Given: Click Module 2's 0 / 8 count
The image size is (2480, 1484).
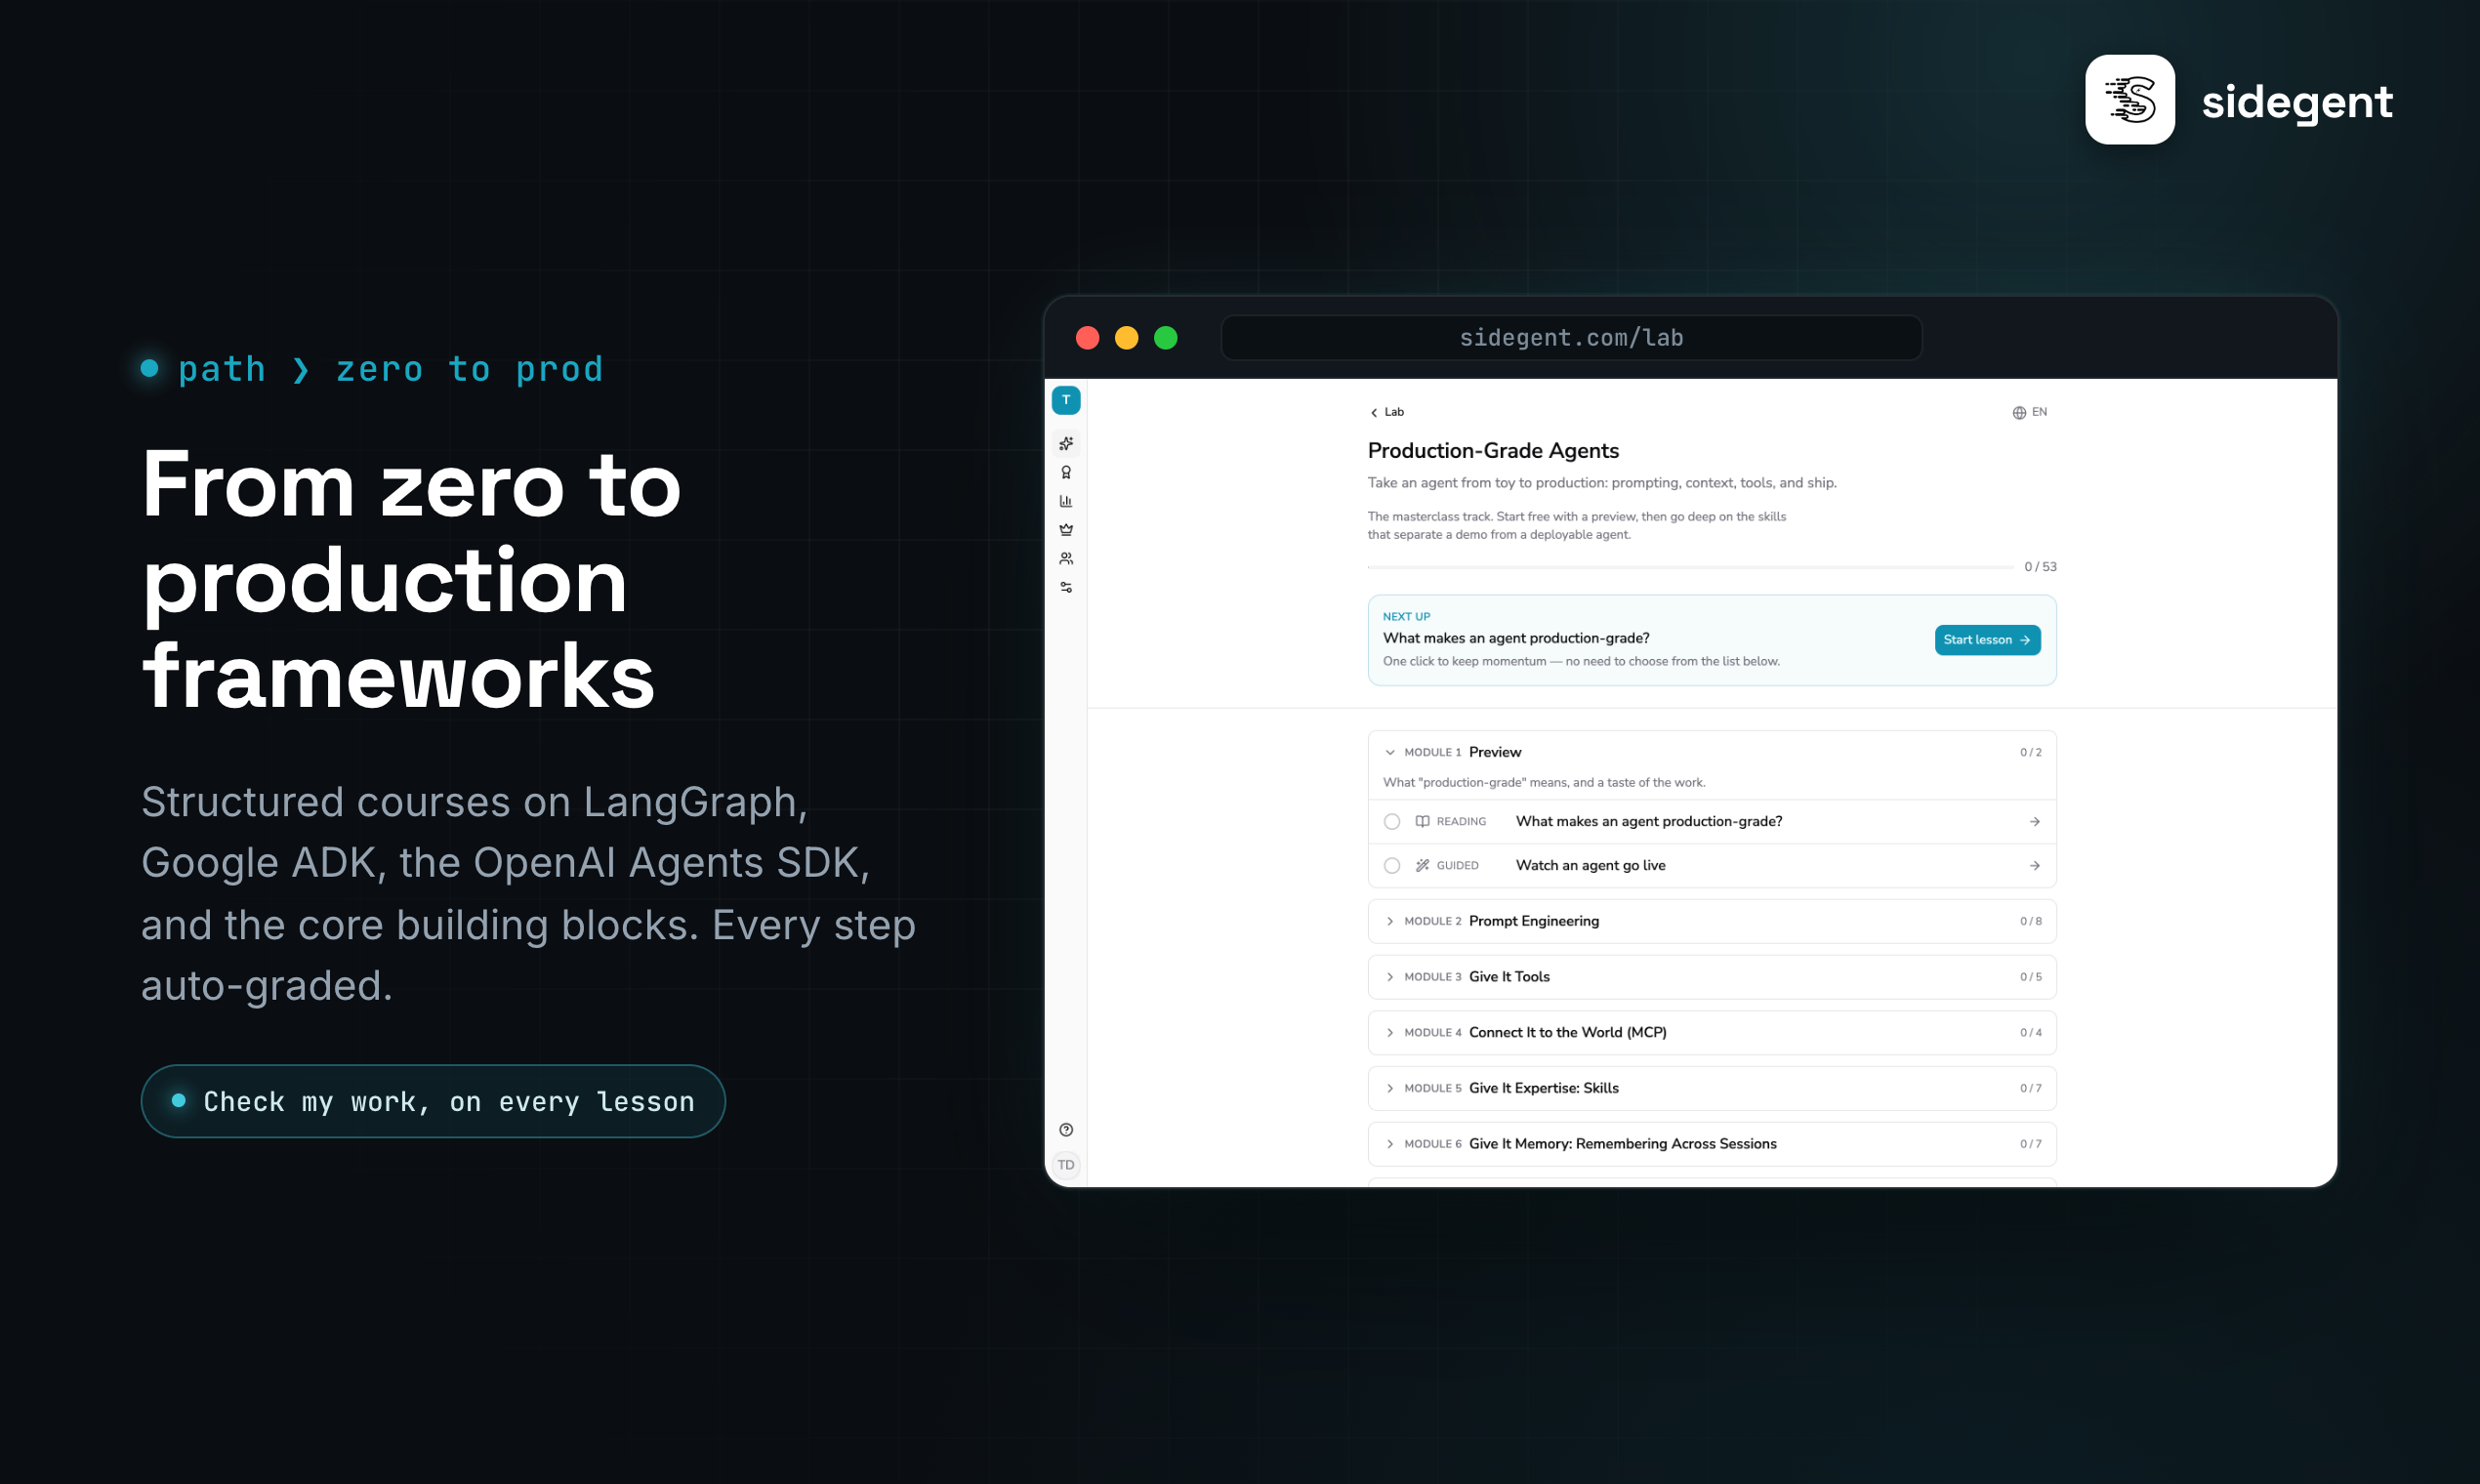Looking at the screenshot, I should [2030, 921].
